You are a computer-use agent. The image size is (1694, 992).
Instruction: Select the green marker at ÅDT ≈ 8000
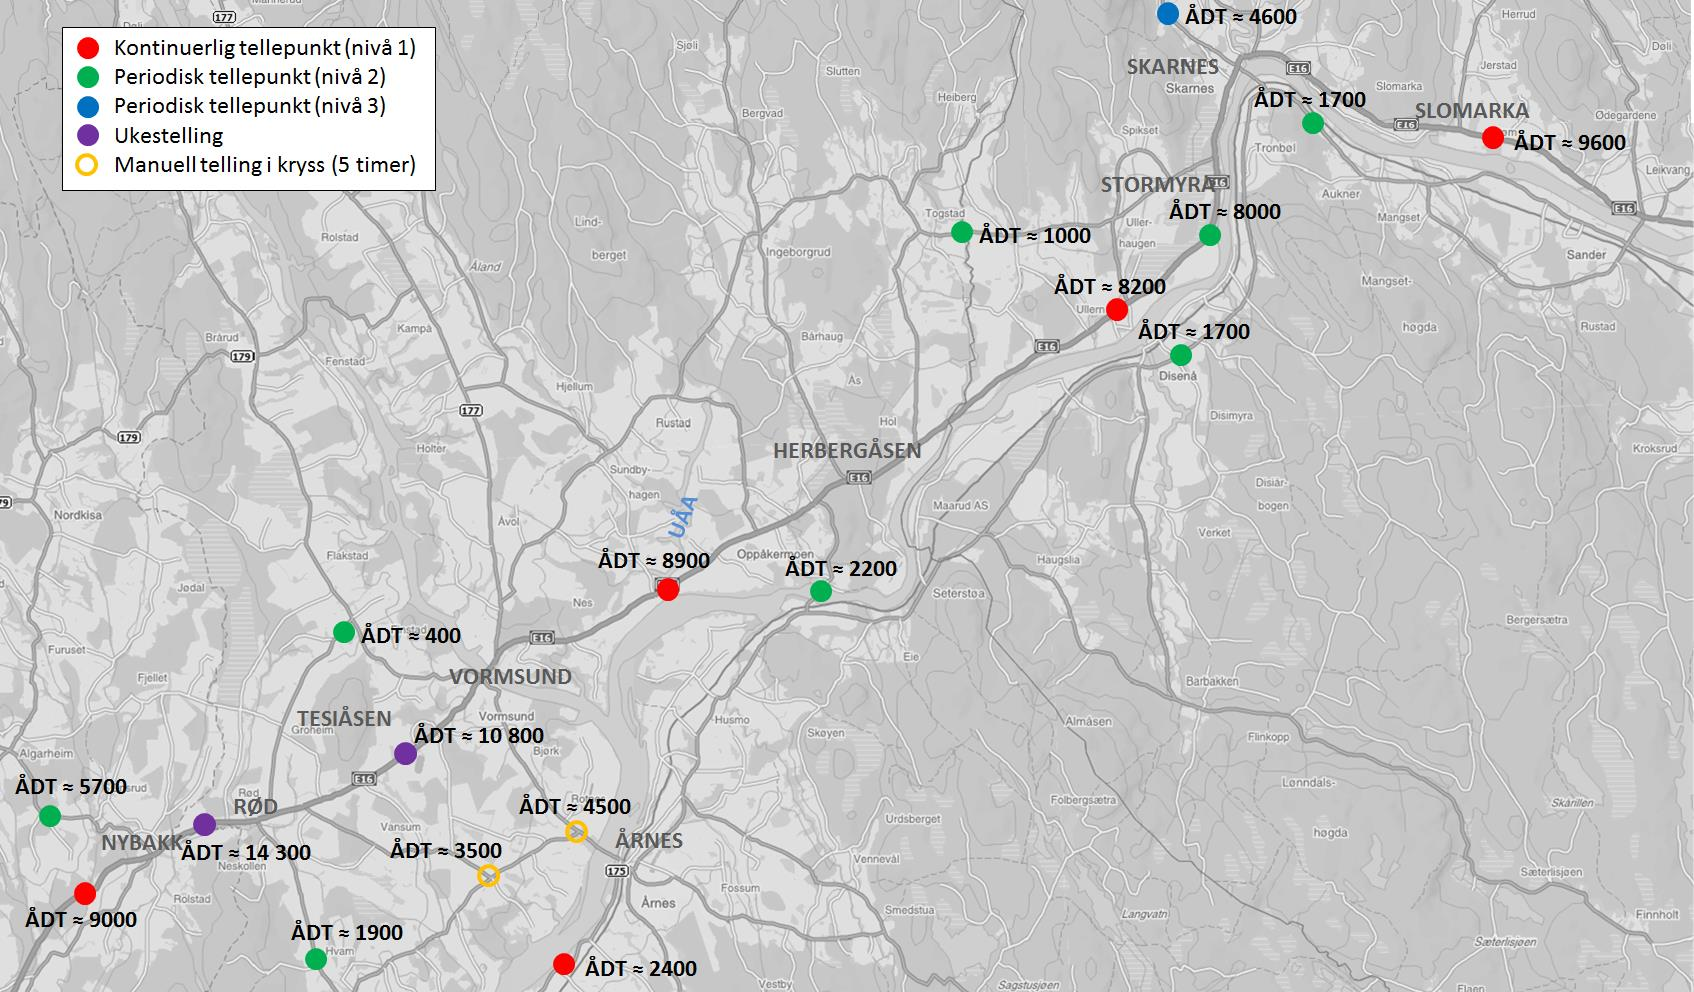coord(1209,235)
